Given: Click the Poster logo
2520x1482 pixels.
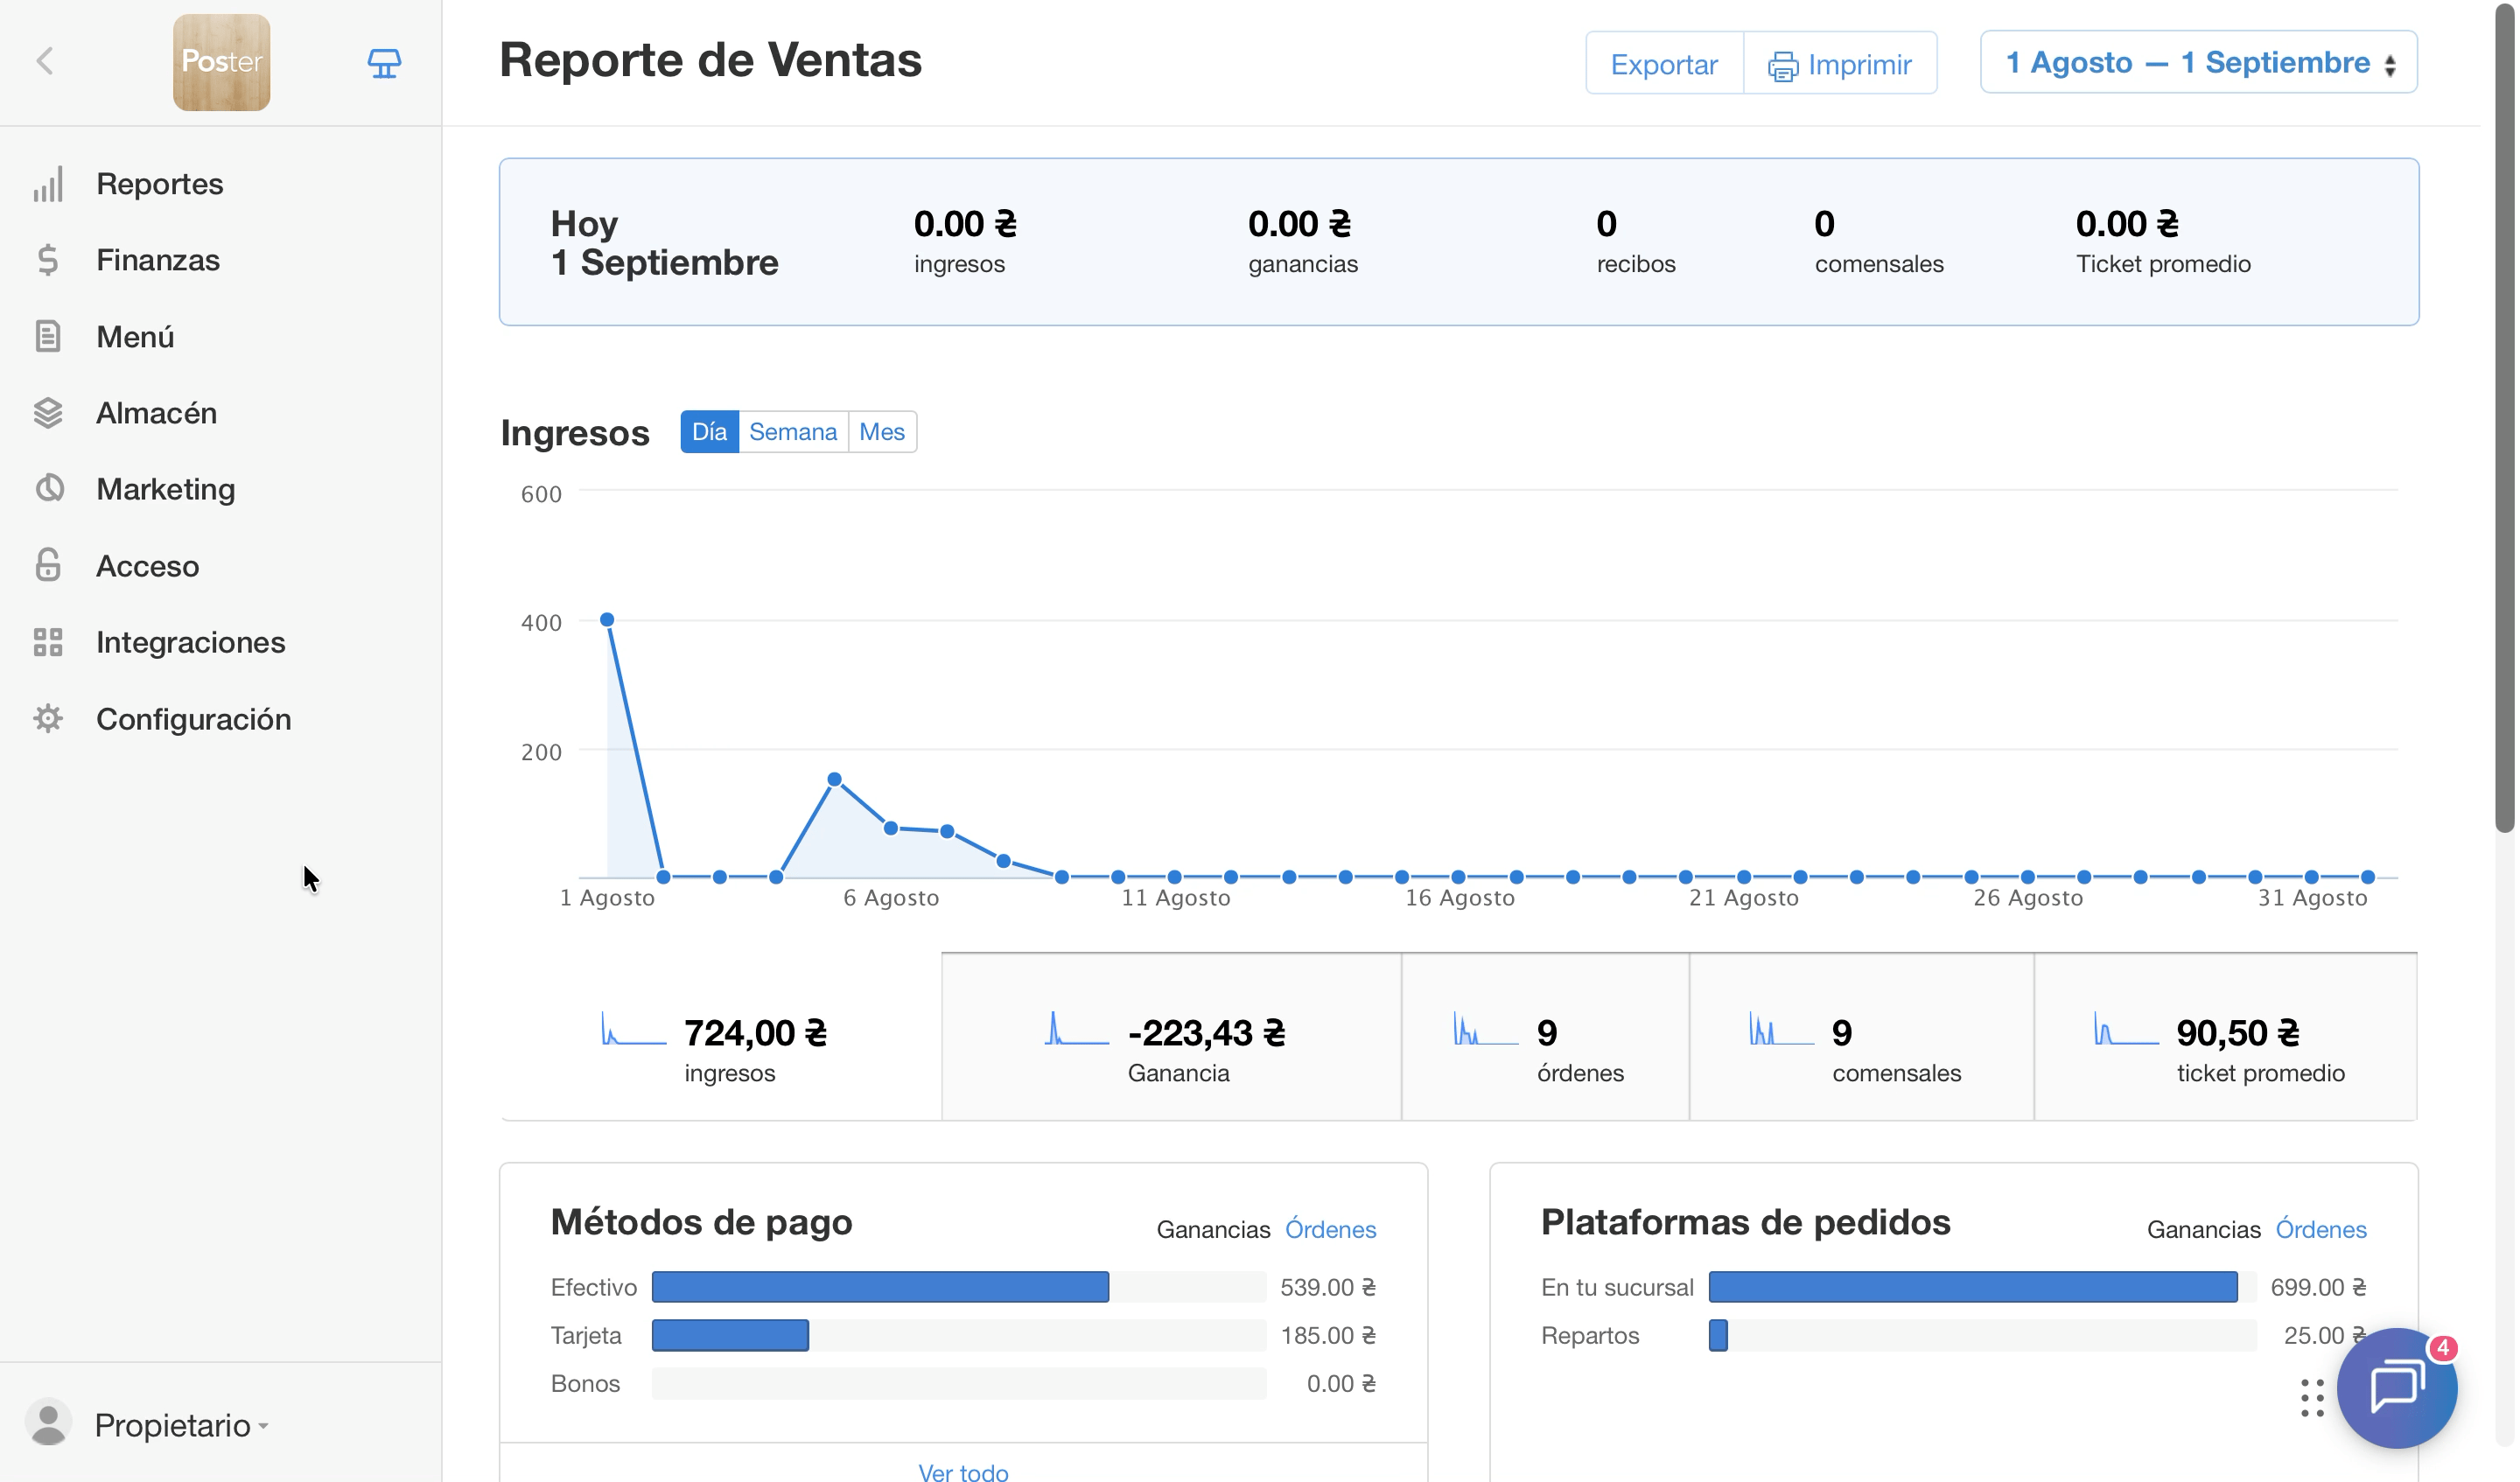Looking at the screenshot, I should coord(221,62).
